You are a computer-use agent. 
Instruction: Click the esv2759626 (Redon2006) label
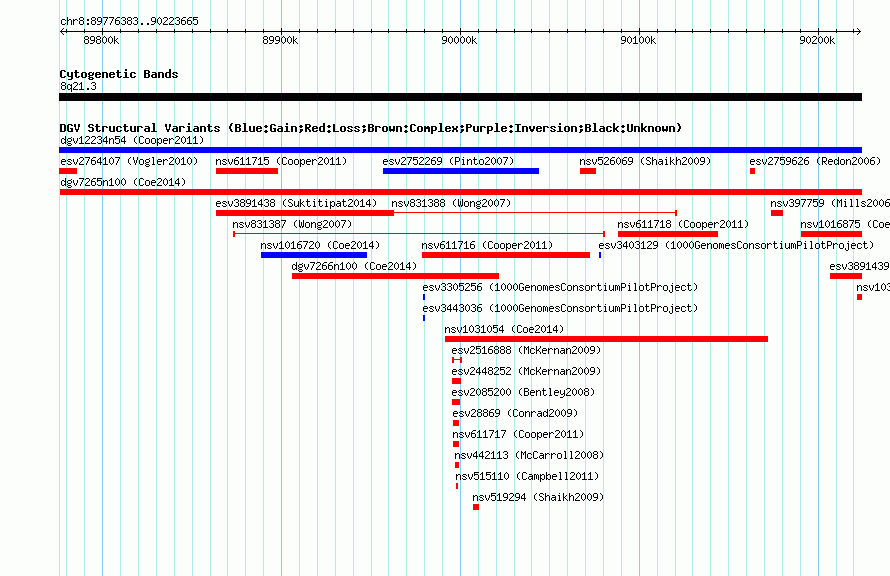coord(815,161)
